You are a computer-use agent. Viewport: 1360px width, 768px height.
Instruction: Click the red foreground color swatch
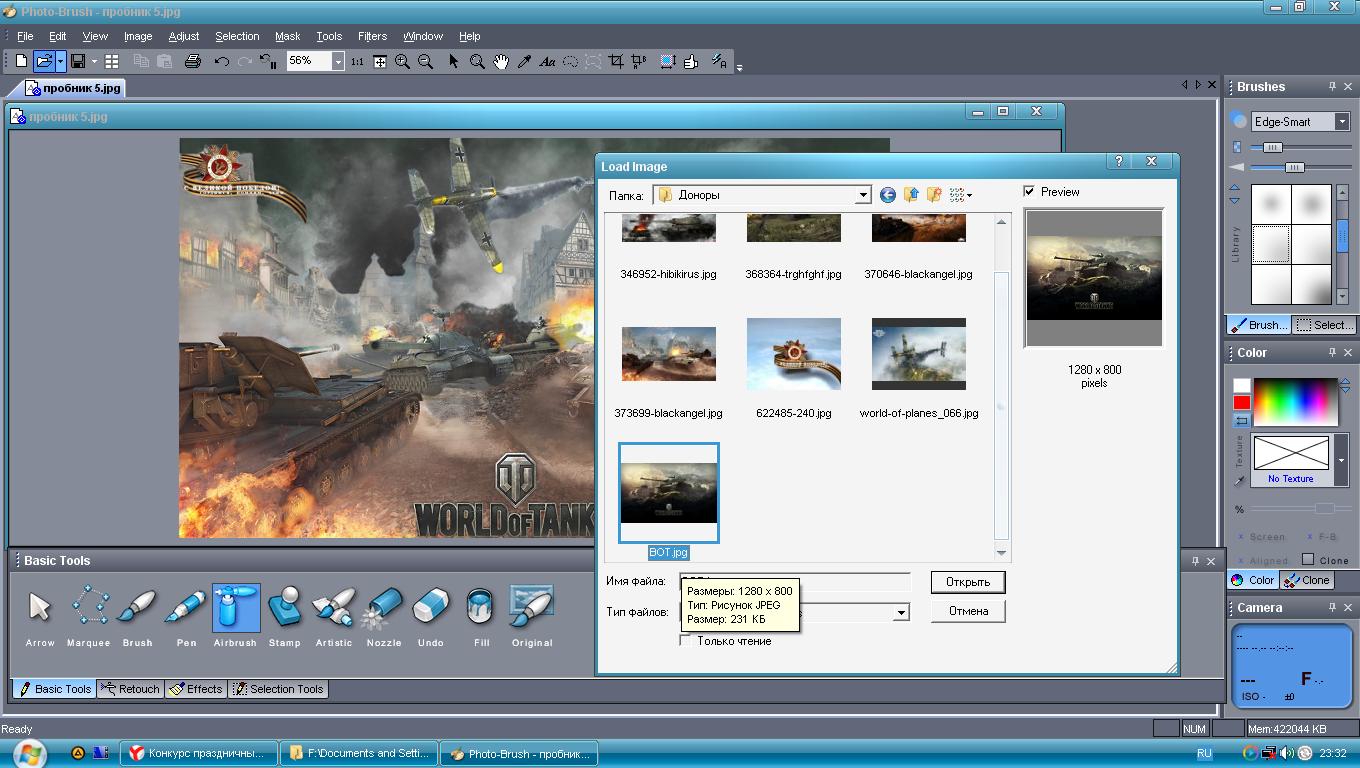(1241, 402)
